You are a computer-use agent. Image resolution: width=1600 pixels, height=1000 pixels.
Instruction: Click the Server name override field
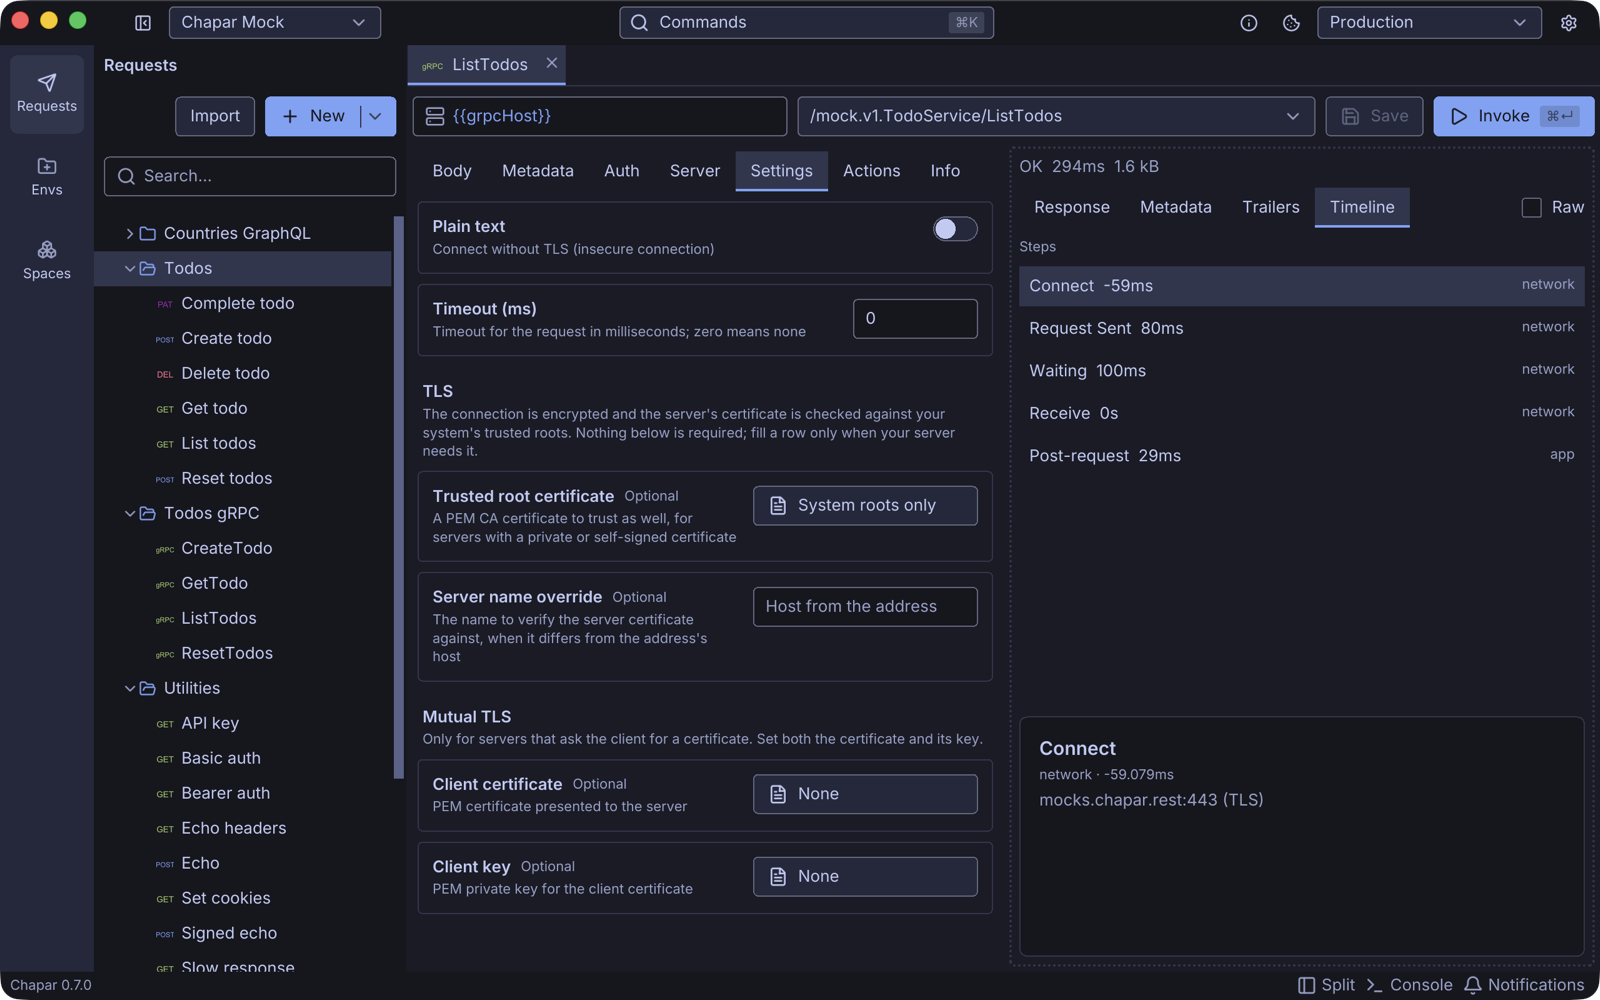pos(865,607)
